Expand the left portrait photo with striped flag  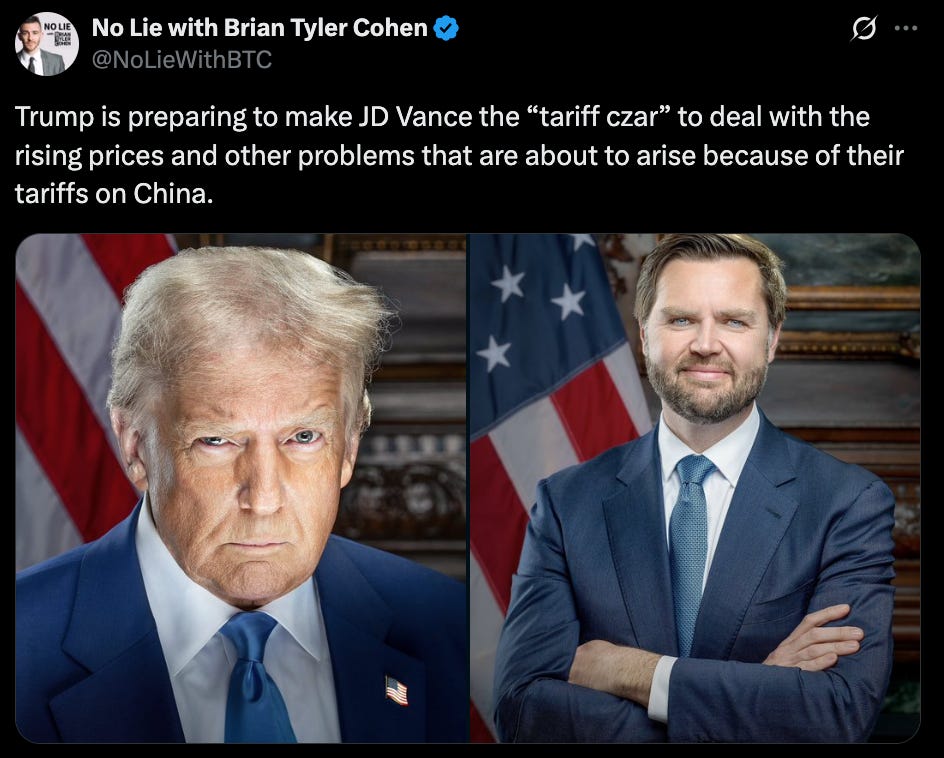coord(241,488)
